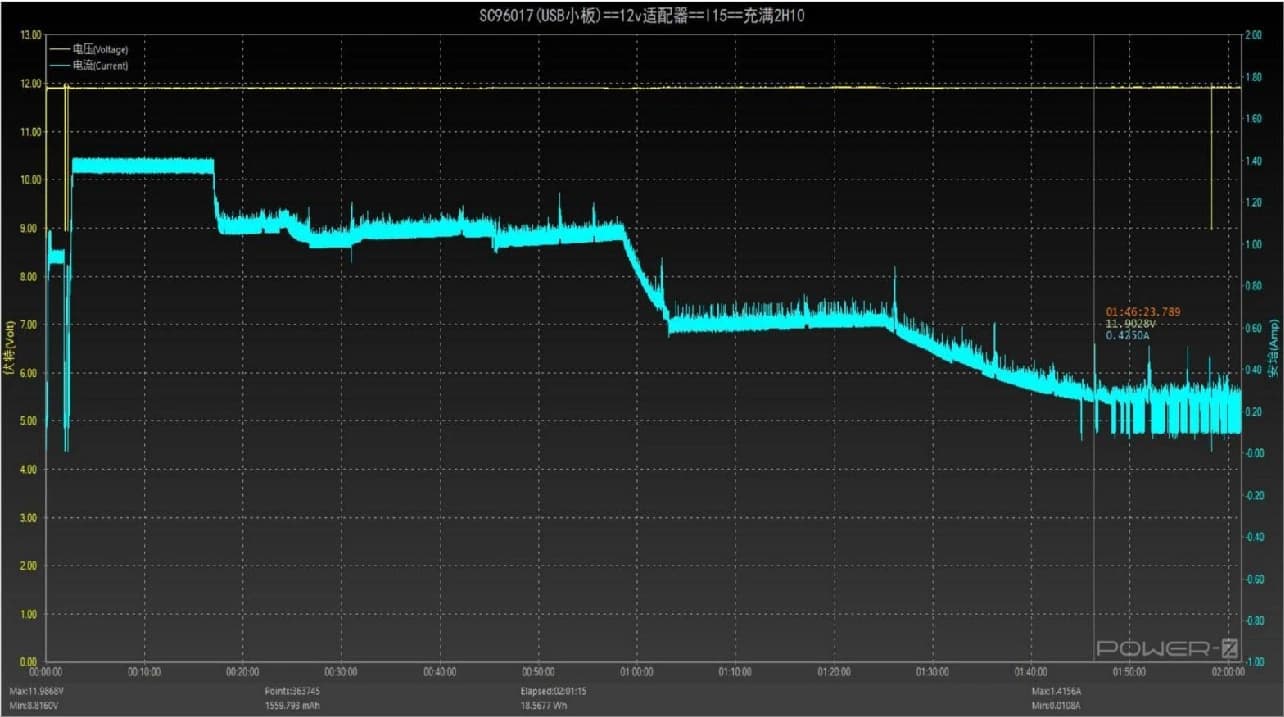
Task: Click the 1.80 amp axis label
Action: click(x=1254, y=77)
